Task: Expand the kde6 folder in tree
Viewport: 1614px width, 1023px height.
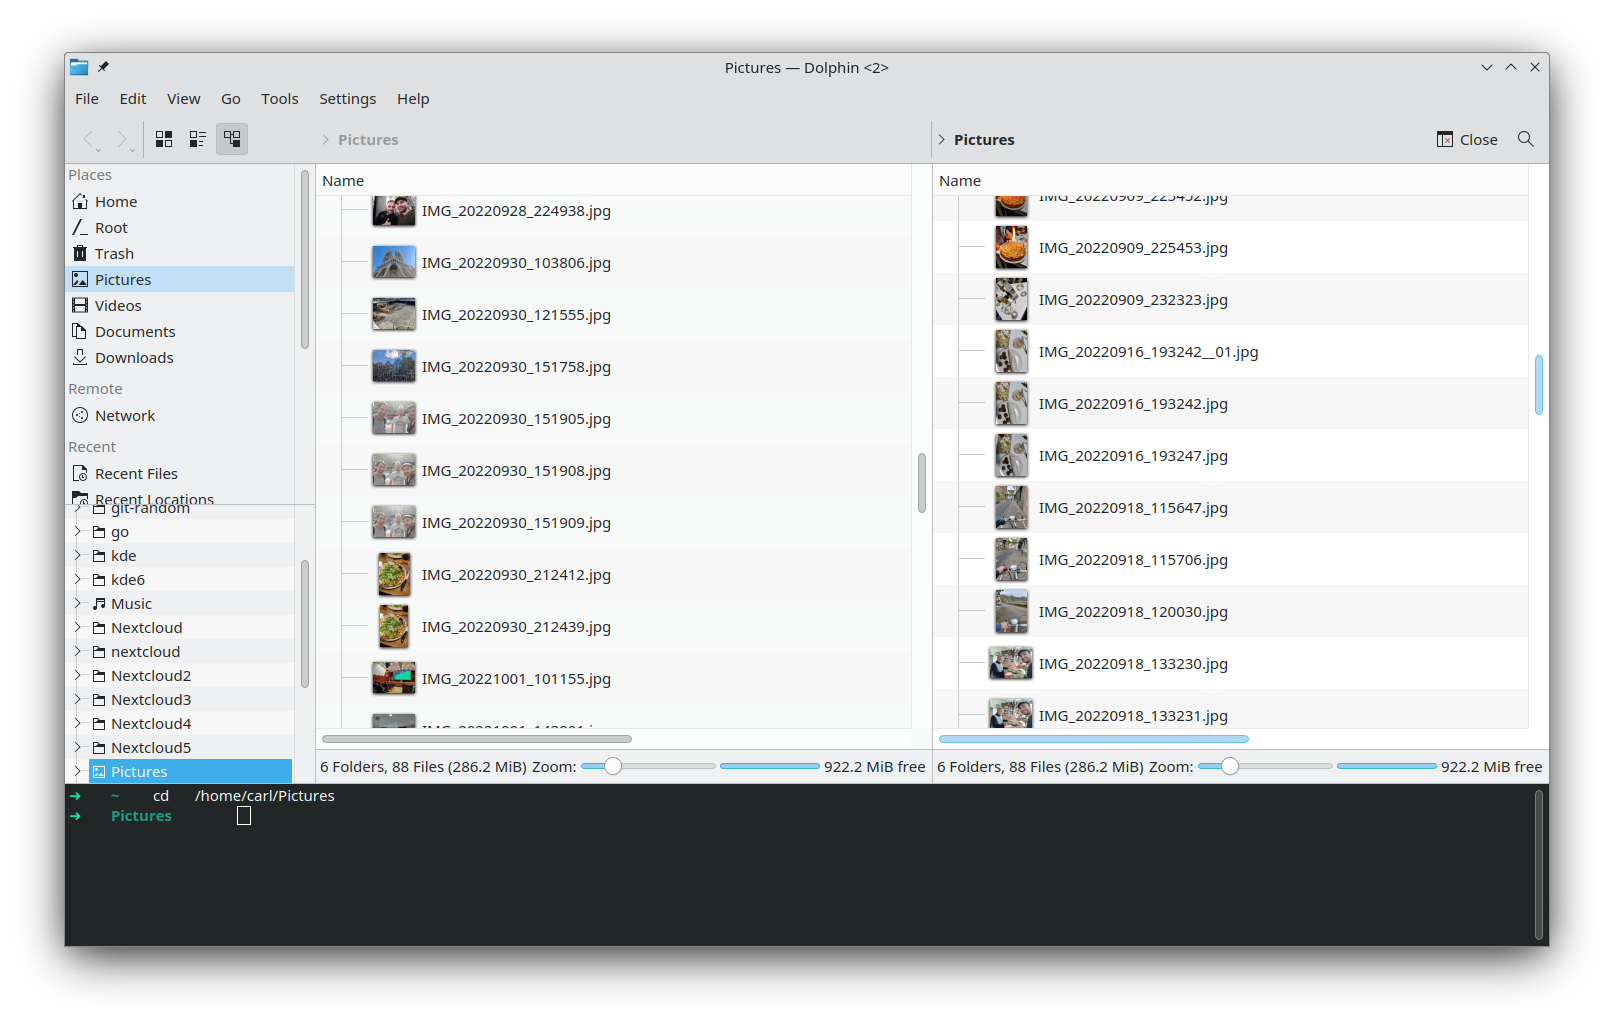Action: (78, 579)
